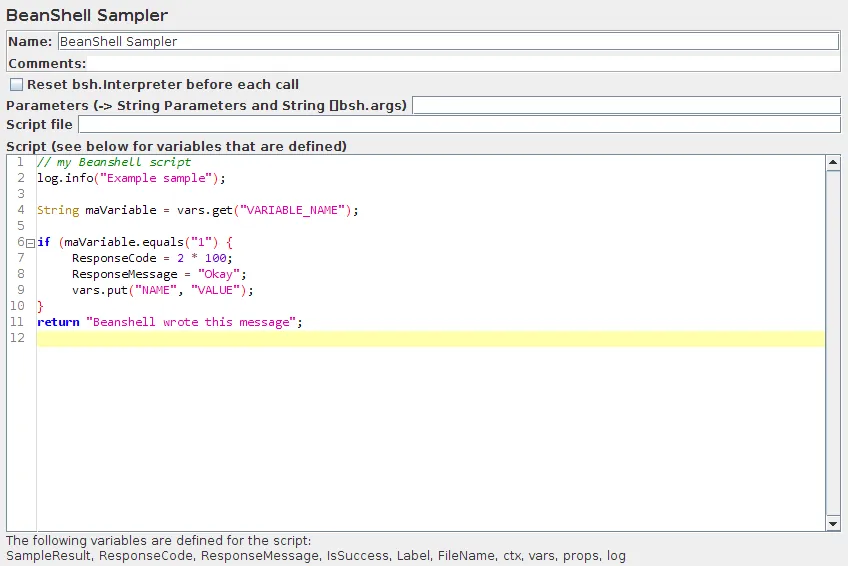Click the log.info statement on line 2
Screen dimensions: 848x566
pyautogui.click(x=131, y=178)
